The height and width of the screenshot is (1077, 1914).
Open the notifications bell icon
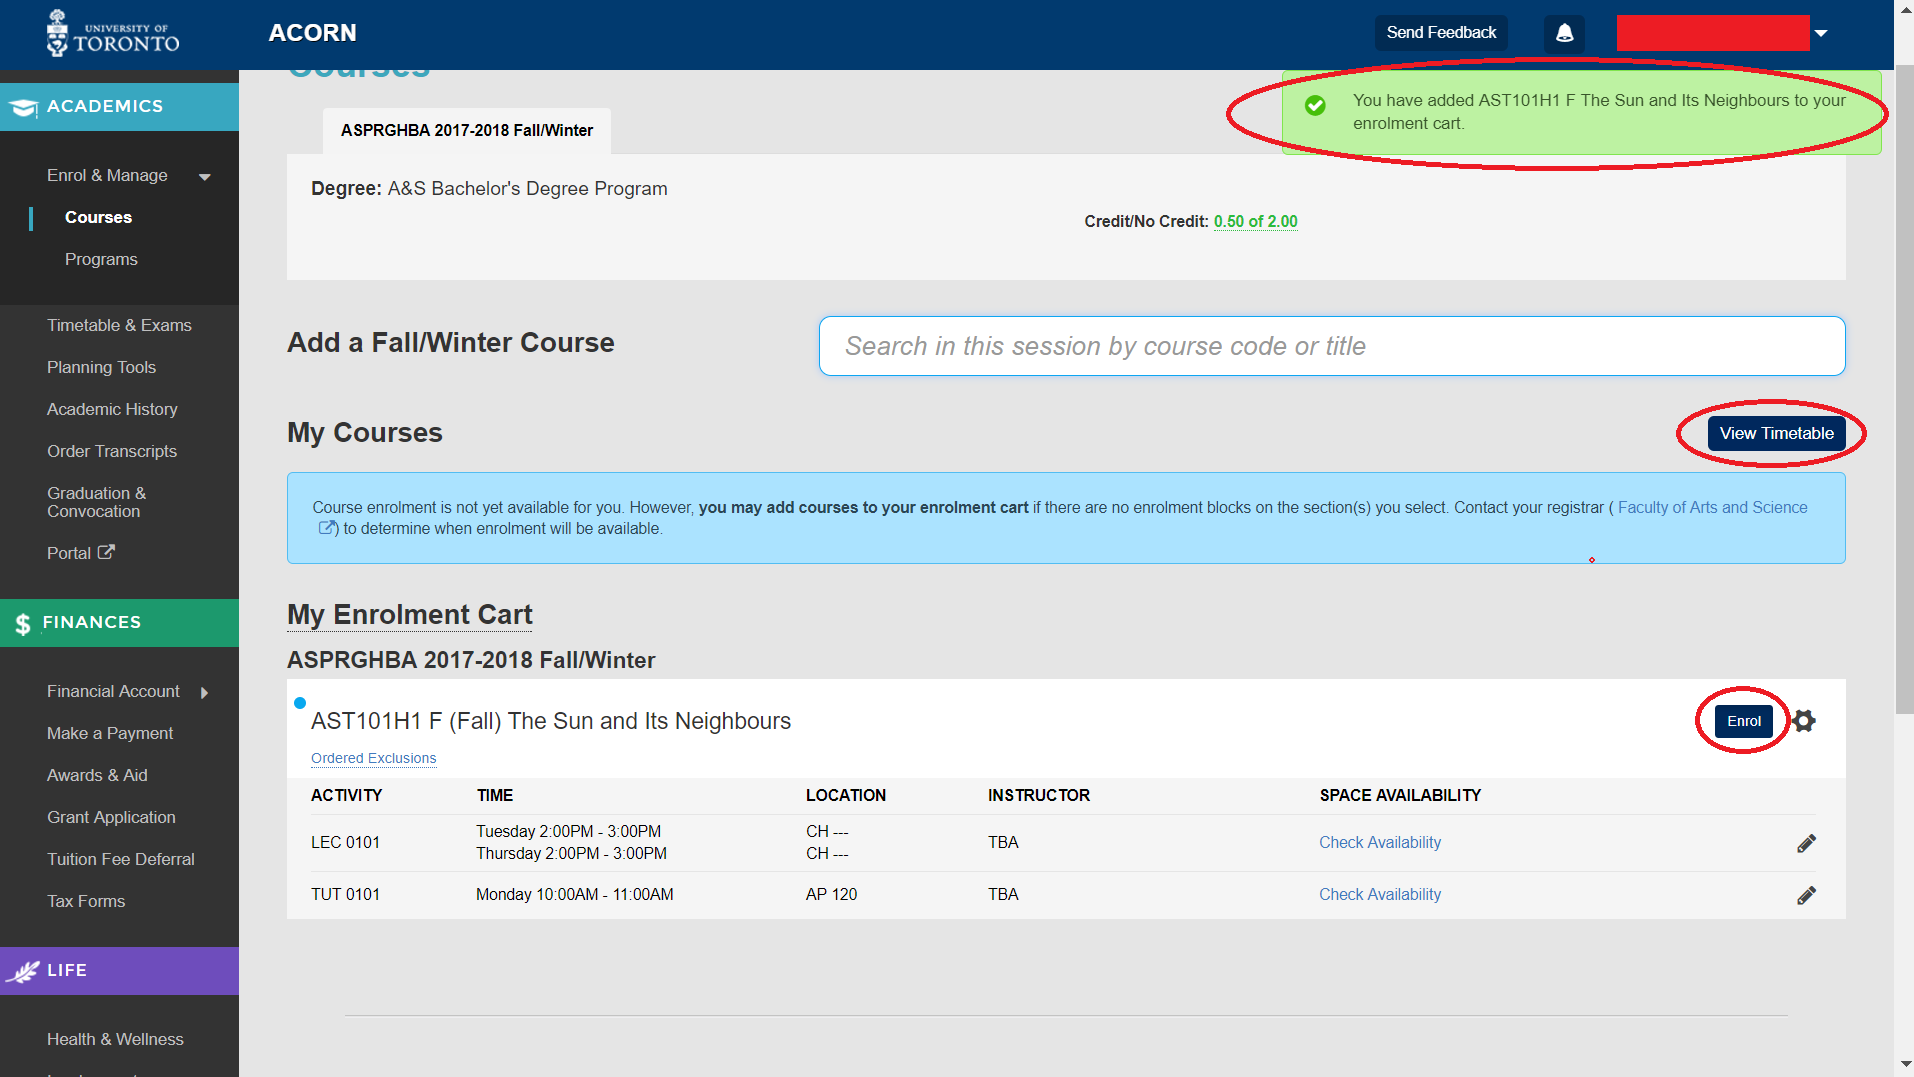[1564, 33]
